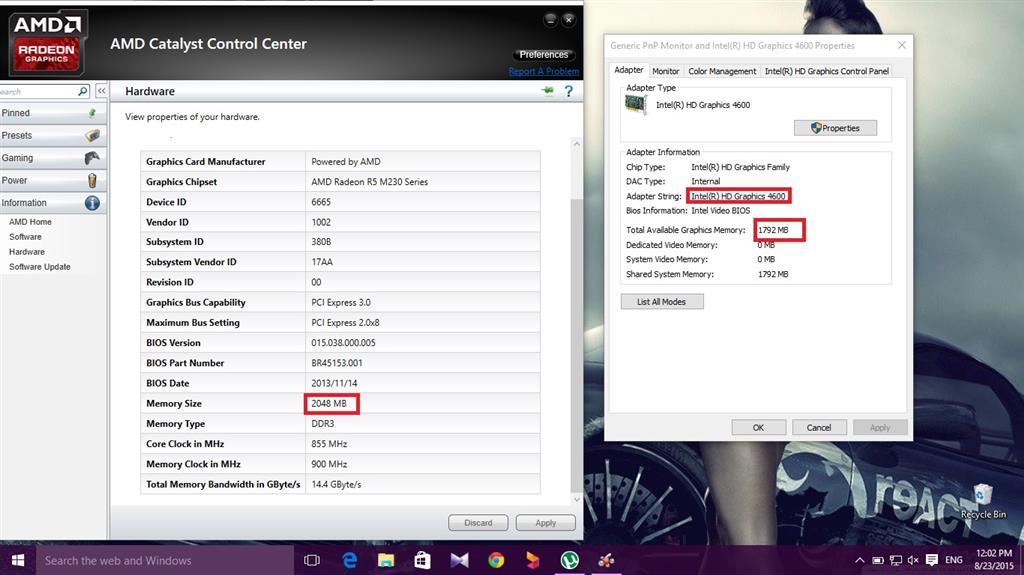Collapse the sidebar with double-arrow button

pyautogui.click(x=101, y=91)
